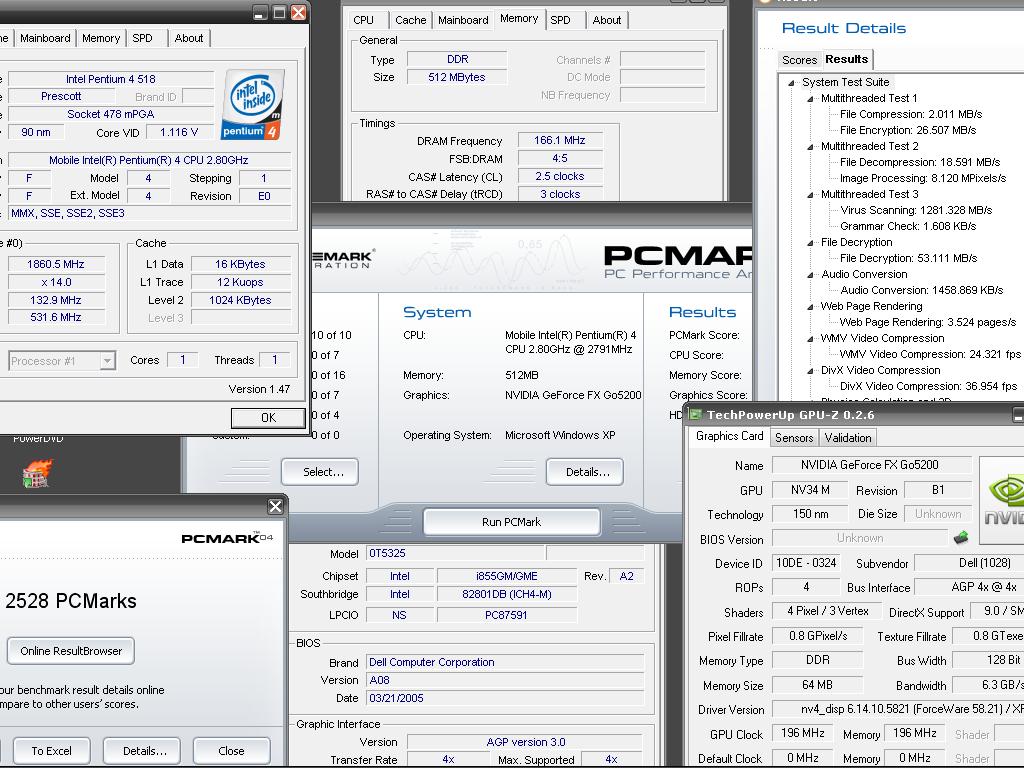Viewport: 1024px width, 768px height.
Task: Click the mainboard Model field 0T5325
Action: point(455,553)
